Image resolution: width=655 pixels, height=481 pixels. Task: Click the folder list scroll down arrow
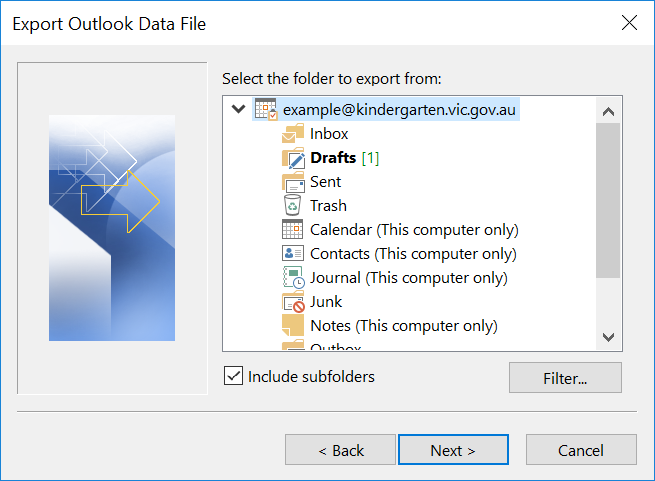click(608, 337)
